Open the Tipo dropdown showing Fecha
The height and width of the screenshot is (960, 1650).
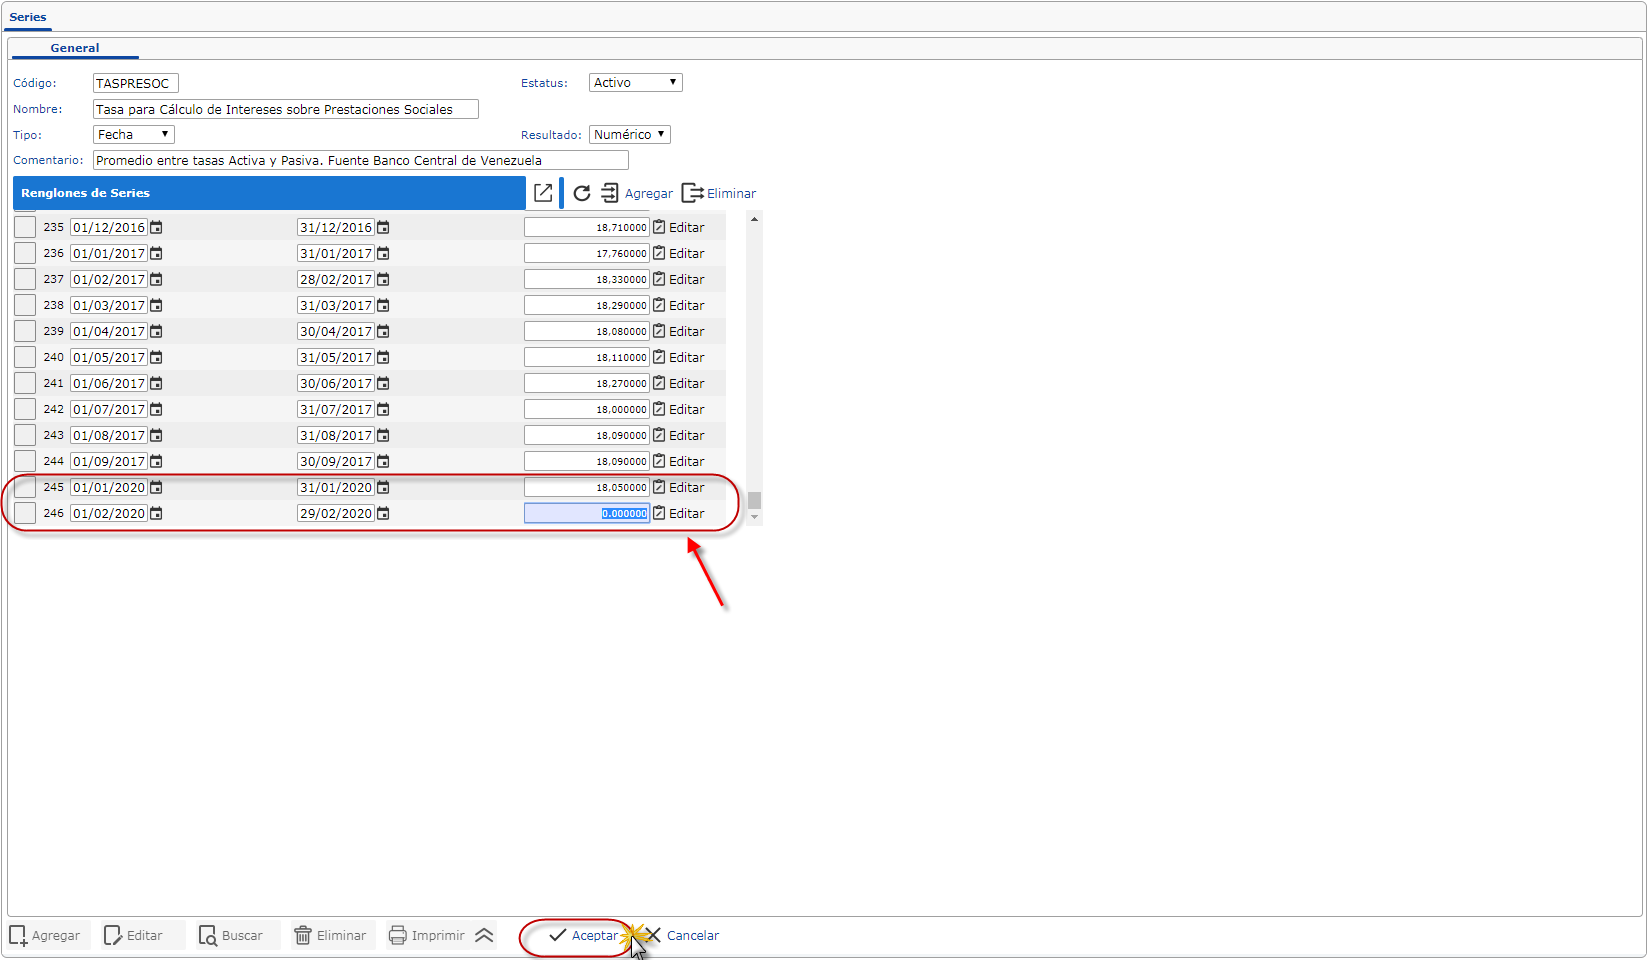pyautogui.click(x=133, y=135)
